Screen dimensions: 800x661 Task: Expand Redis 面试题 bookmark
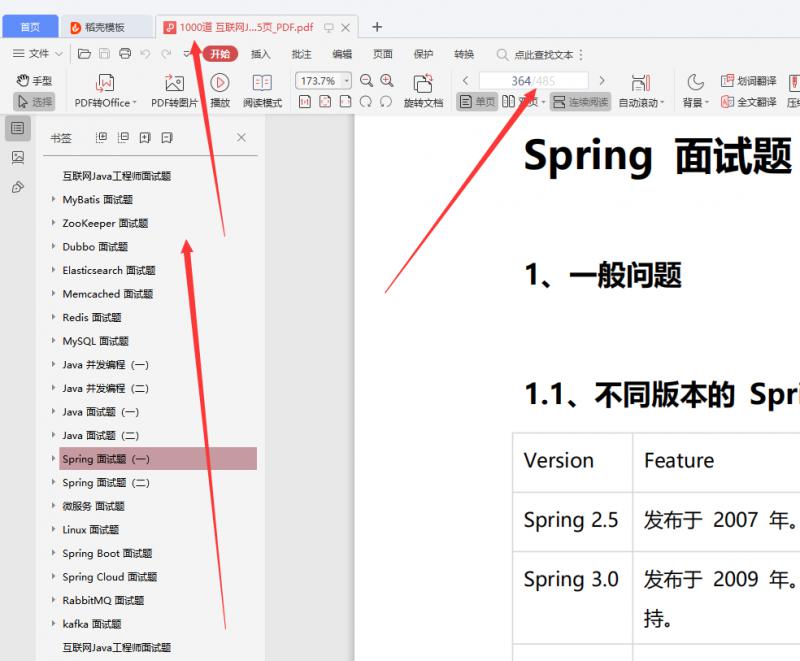pyautogui.click(x=53, y=317)
